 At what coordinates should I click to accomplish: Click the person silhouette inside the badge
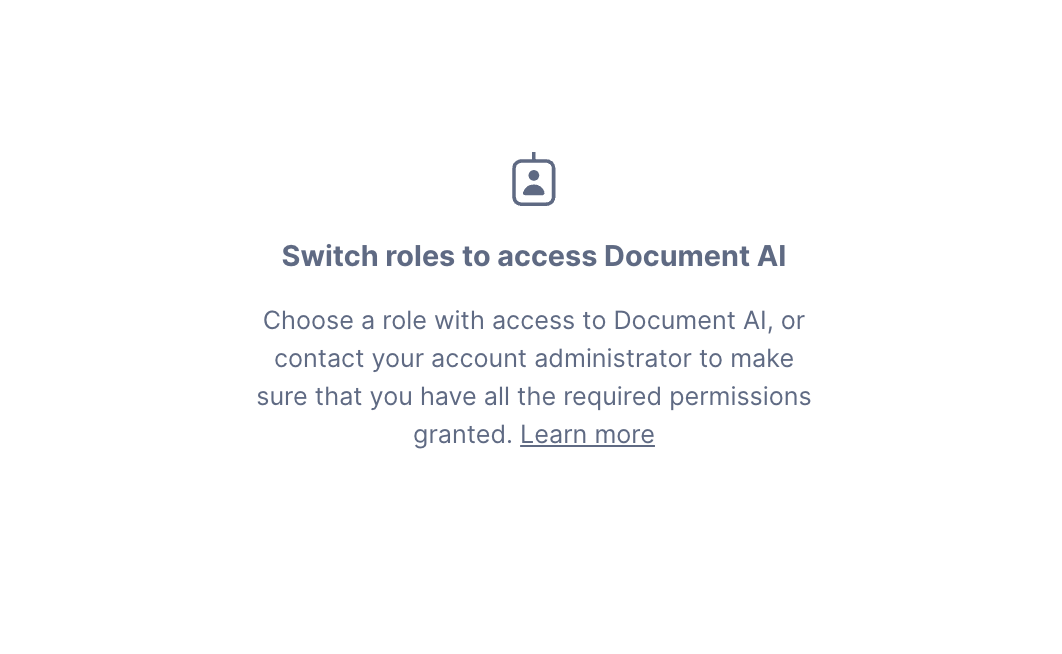[533, 183]
